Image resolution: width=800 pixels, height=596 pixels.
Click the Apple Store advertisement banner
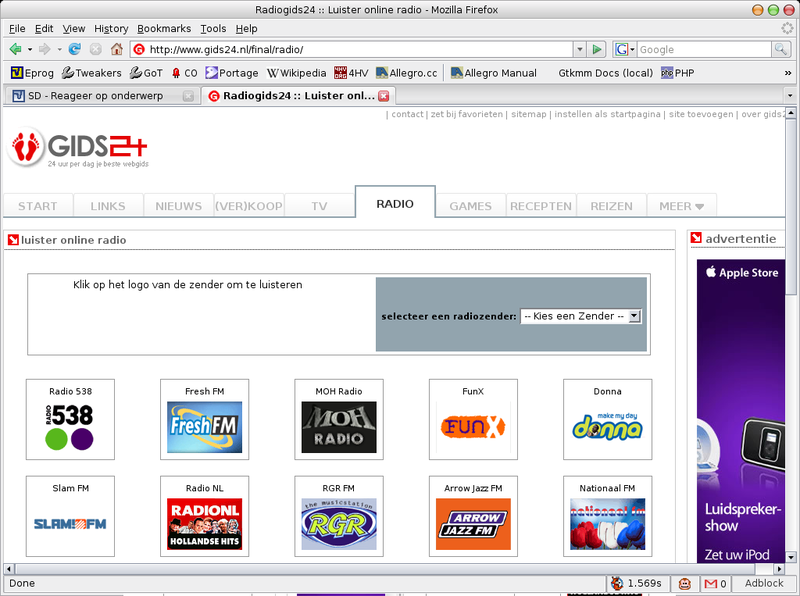pos(741,411)
